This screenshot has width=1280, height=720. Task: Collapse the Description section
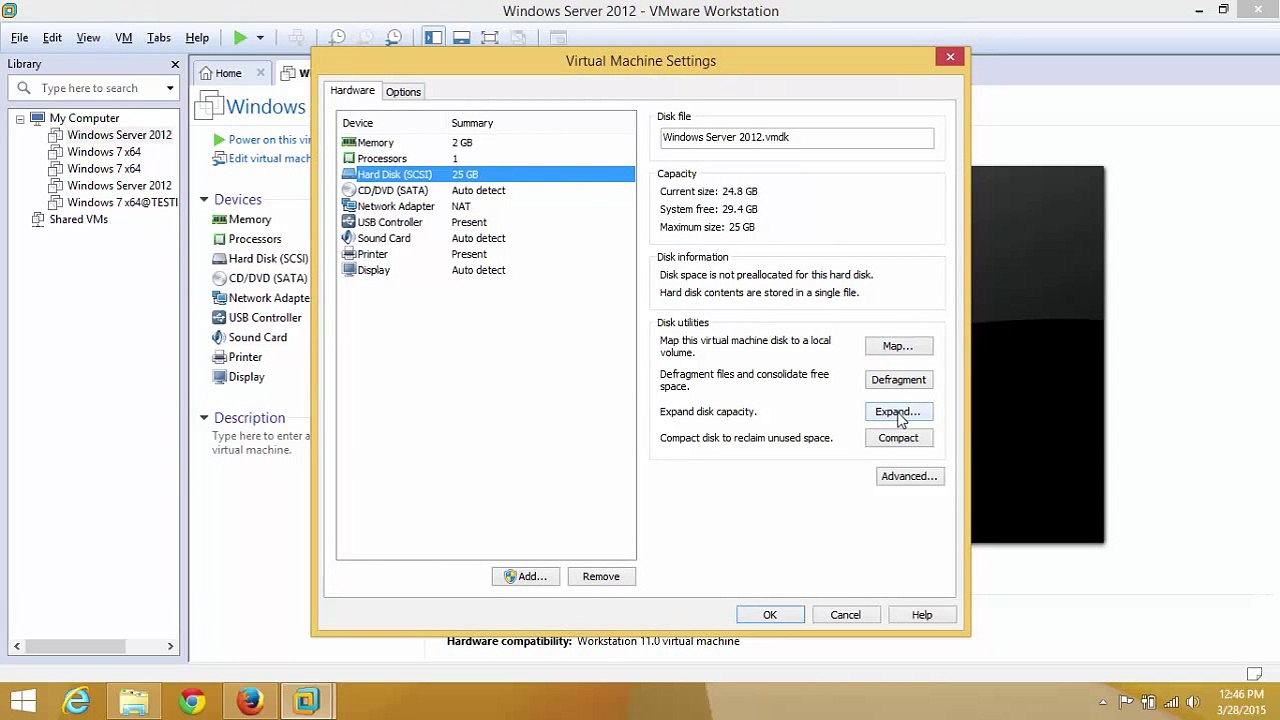[x=203, y=418]
